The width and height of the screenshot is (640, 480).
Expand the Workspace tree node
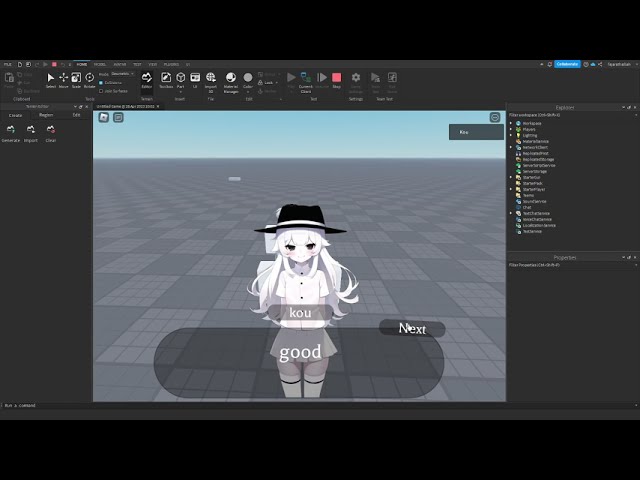[x=511, y=123]
